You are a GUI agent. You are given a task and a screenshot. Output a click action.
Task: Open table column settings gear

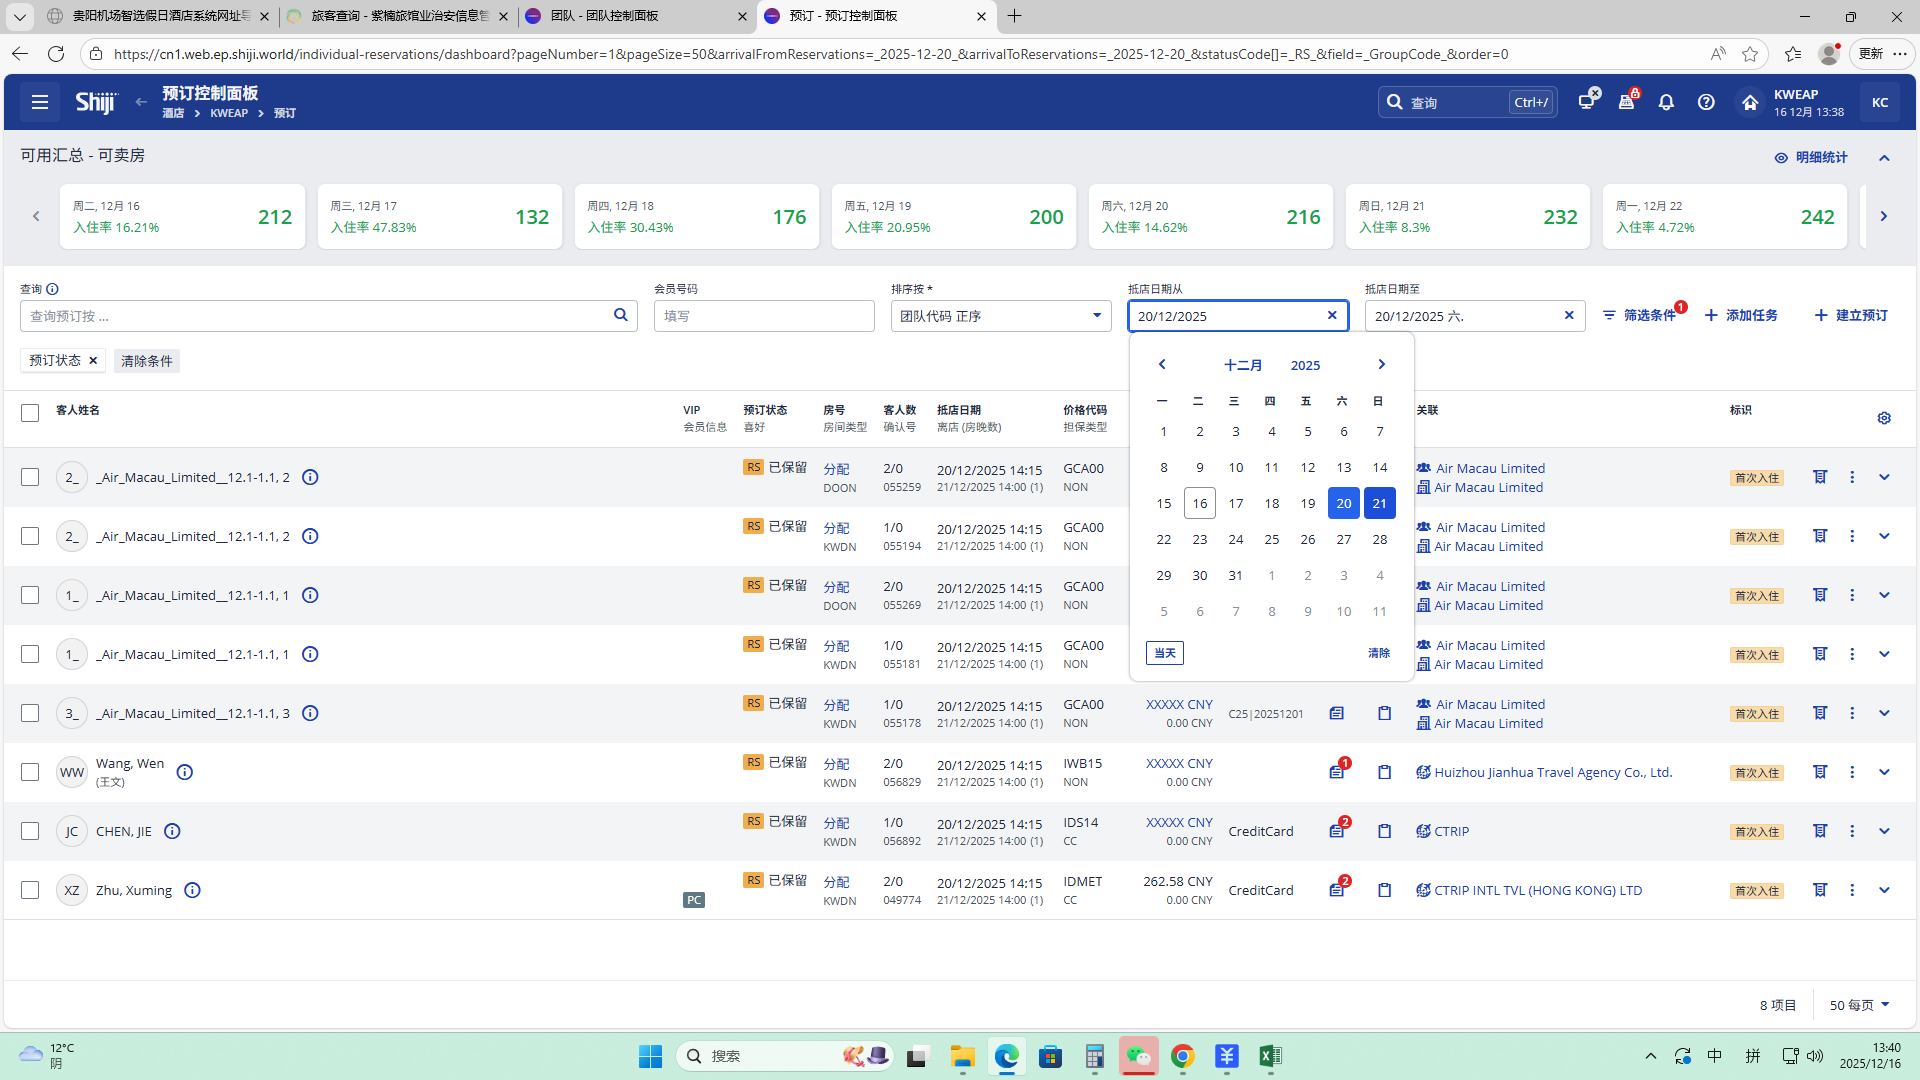coord(1884,418)
